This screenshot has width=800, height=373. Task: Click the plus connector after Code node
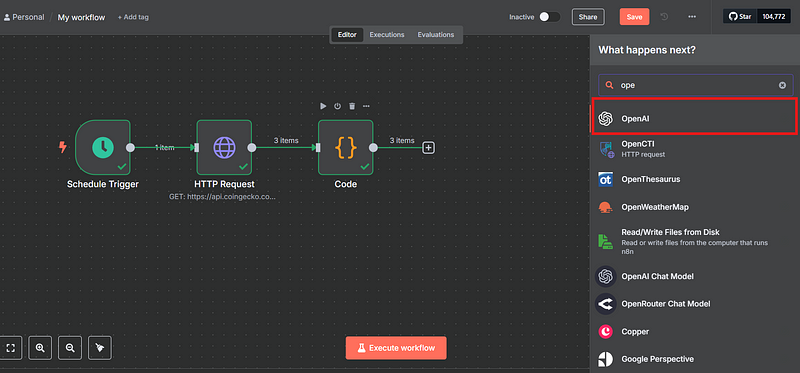429,148
